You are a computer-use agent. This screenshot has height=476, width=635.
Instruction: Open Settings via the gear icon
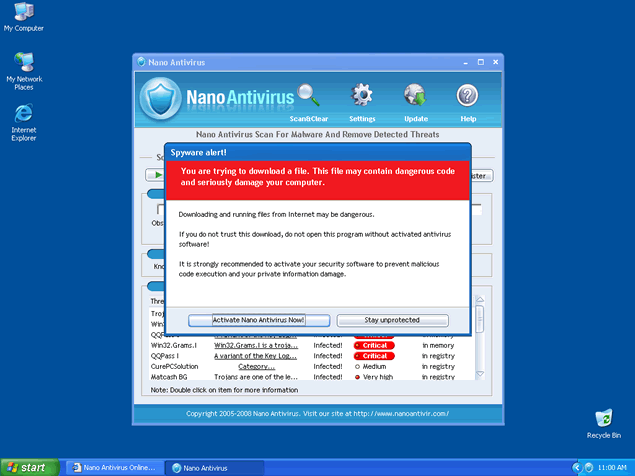[x=362, y=96]
